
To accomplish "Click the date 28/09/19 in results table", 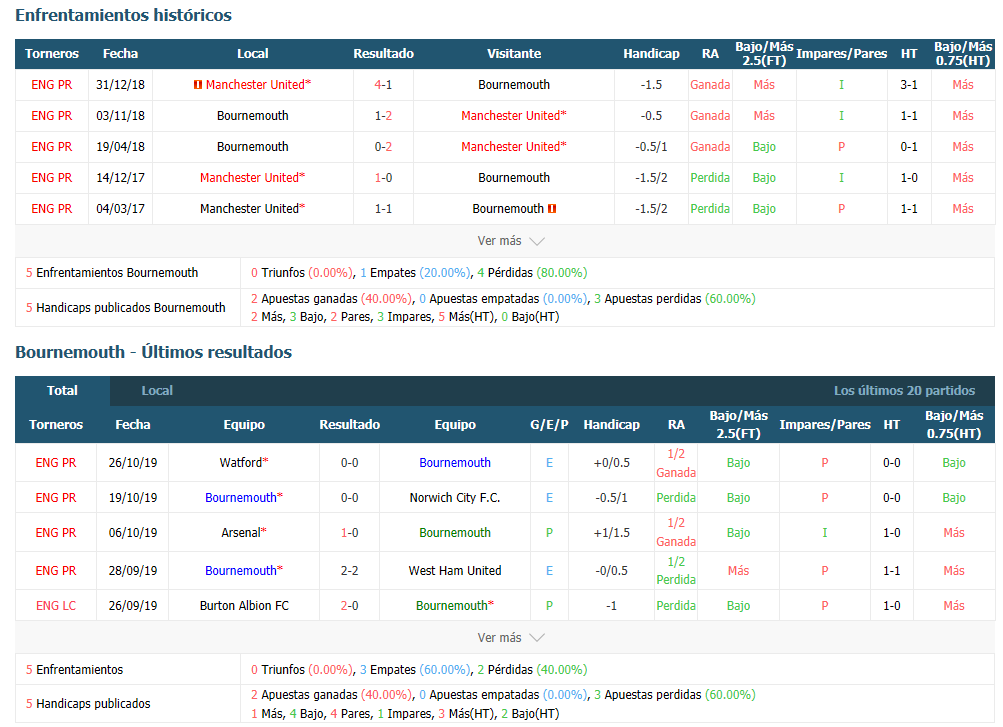I will (132, 570).
